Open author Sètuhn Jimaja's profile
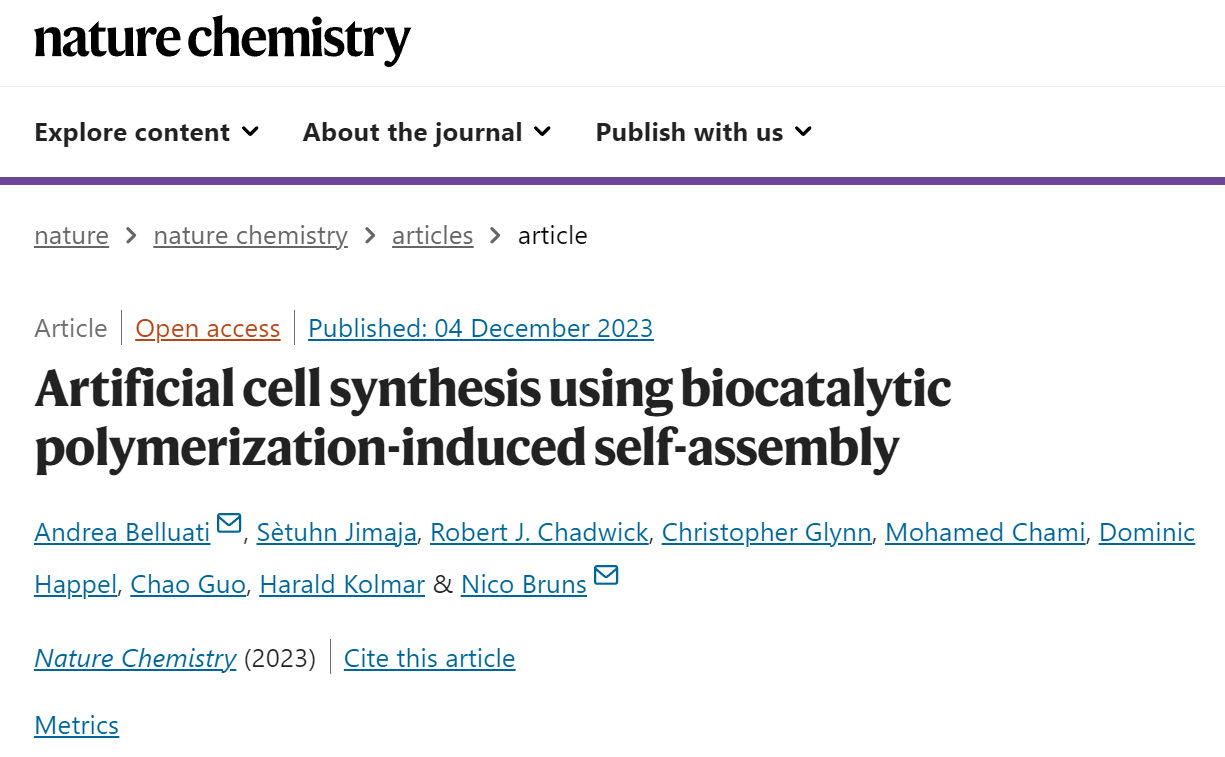Screen dimensions: 1225x757 click(336, 533)
